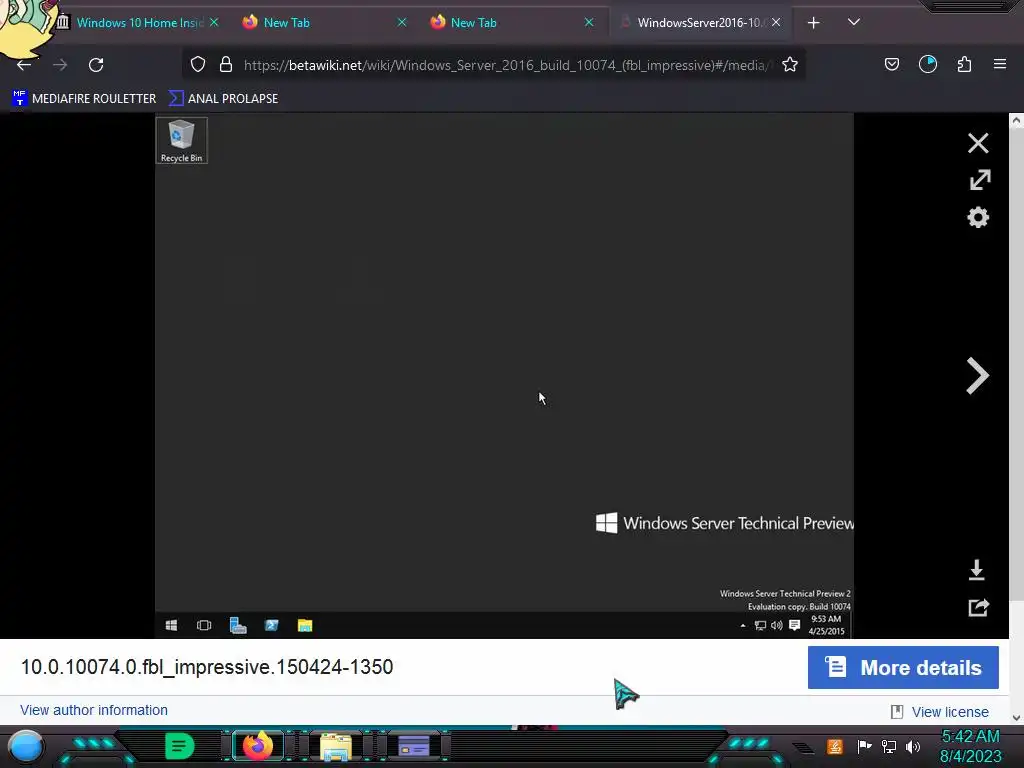This screenshot has width=1024, height=768.
Task: Open Action Center flag tray icon
Action: (864, 746)
